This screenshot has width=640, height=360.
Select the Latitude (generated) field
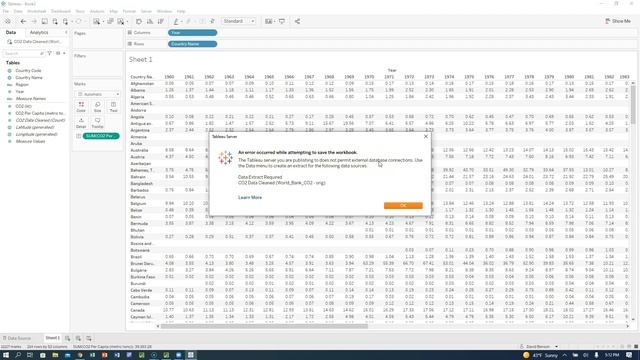pyautogui.click(x=35, y=127)
